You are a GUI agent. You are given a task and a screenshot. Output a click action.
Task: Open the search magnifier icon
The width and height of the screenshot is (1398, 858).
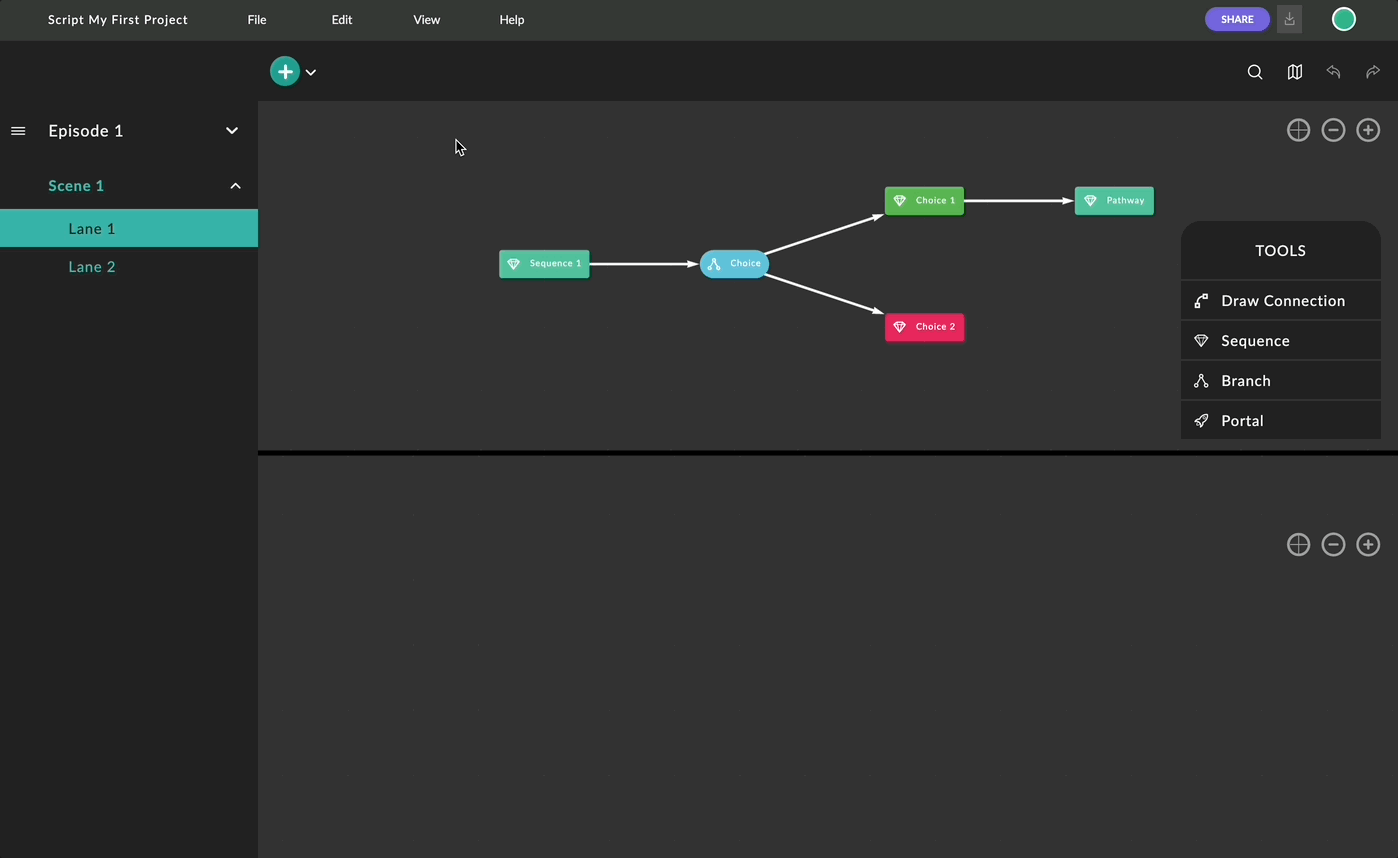click(1255, 72)
